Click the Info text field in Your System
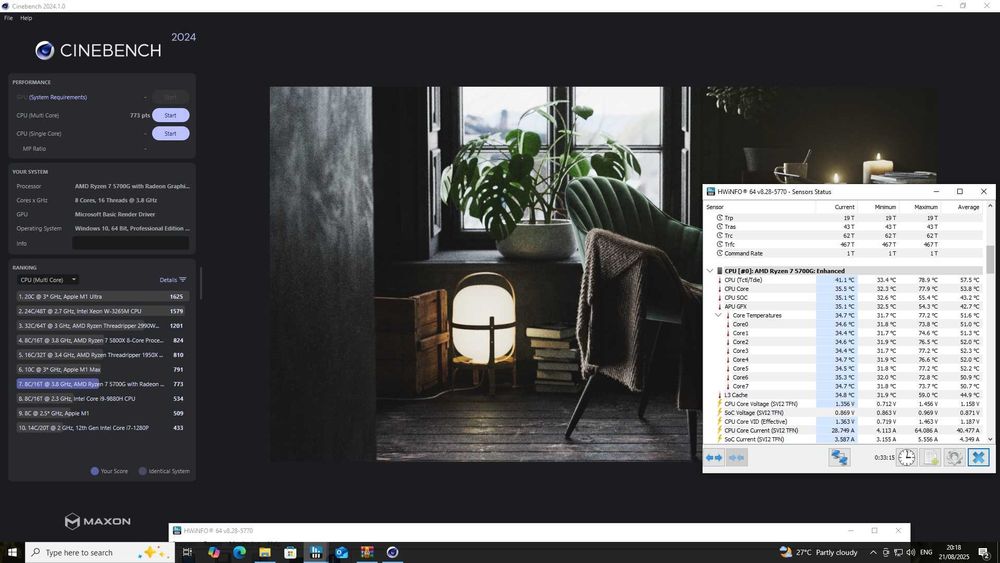 click(x=131, y=243)
